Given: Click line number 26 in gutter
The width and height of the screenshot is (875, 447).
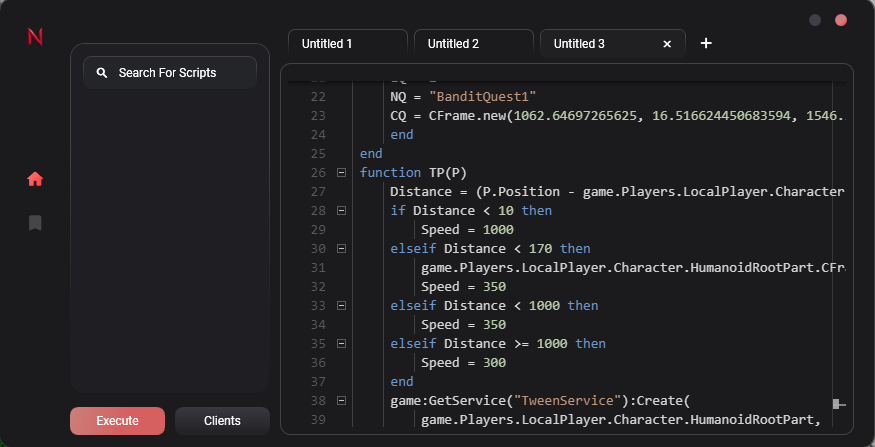Looking at the screenshot, I should 319,173.
